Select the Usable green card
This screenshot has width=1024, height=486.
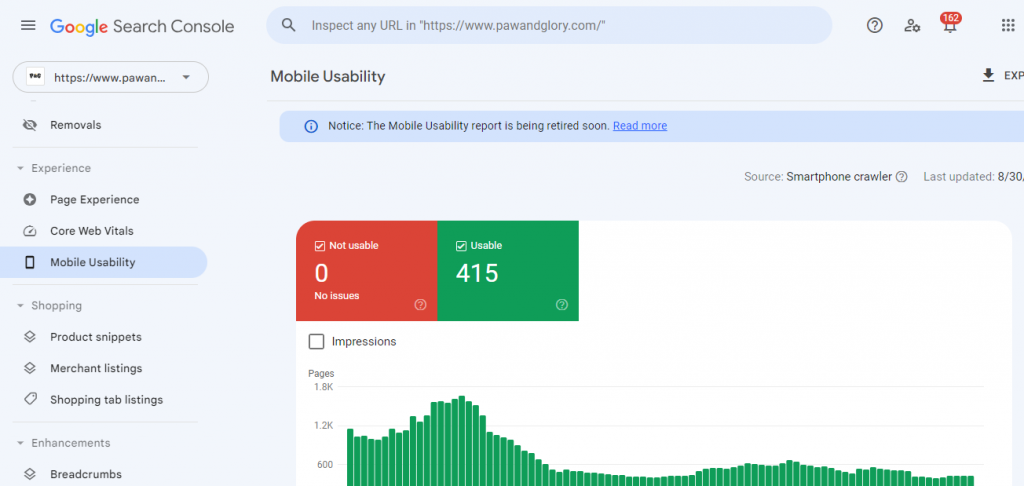pos(508,270)
